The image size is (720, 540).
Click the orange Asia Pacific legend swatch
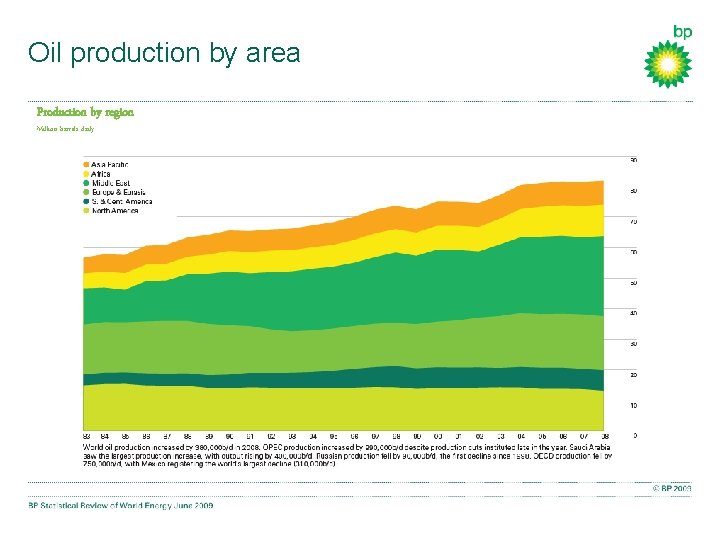tap(86, 164)
